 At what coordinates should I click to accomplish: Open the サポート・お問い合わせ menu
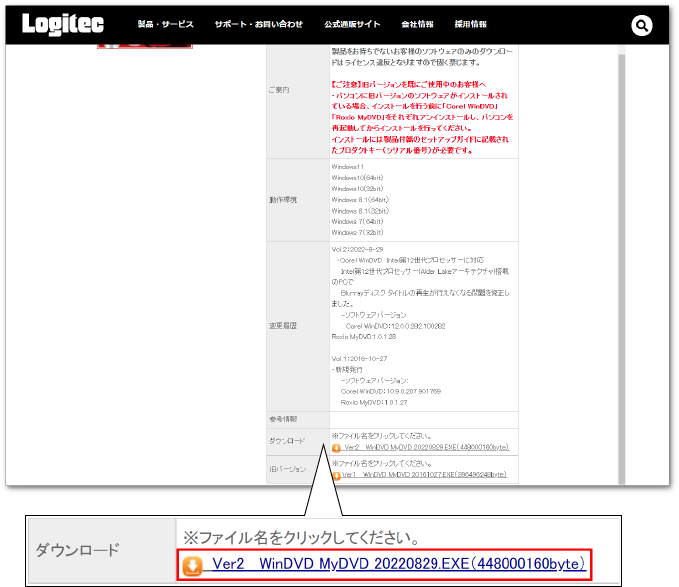tap(259, 24)
